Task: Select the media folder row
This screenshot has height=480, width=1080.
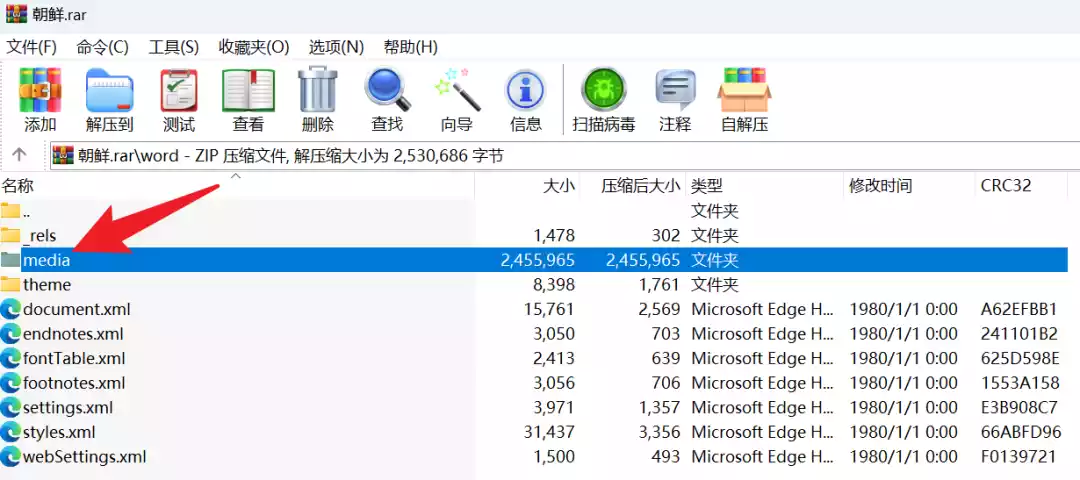Action: click(47, 260)
